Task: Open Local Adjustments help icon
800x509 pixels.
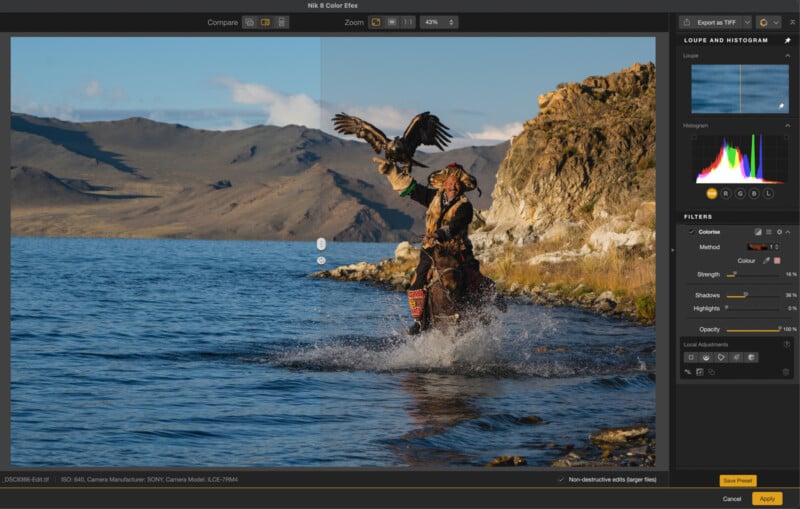Action: [x=787, y=344]
